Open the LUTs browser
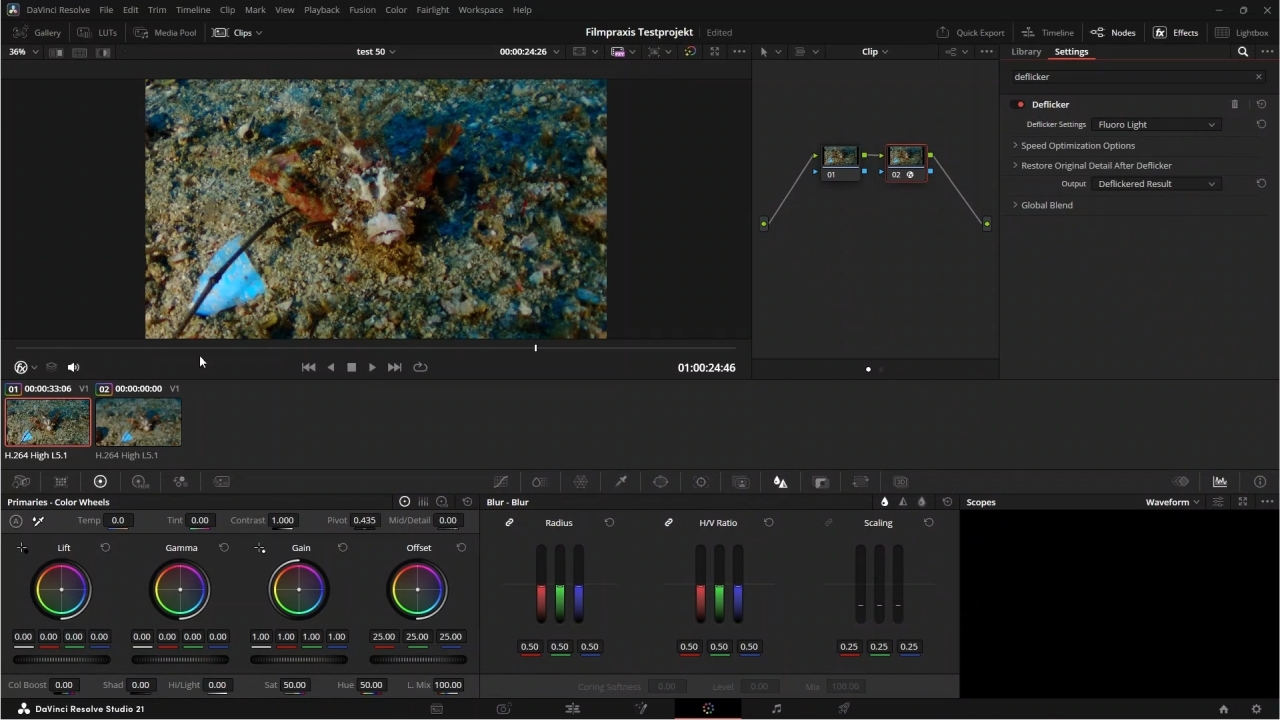 98,32
